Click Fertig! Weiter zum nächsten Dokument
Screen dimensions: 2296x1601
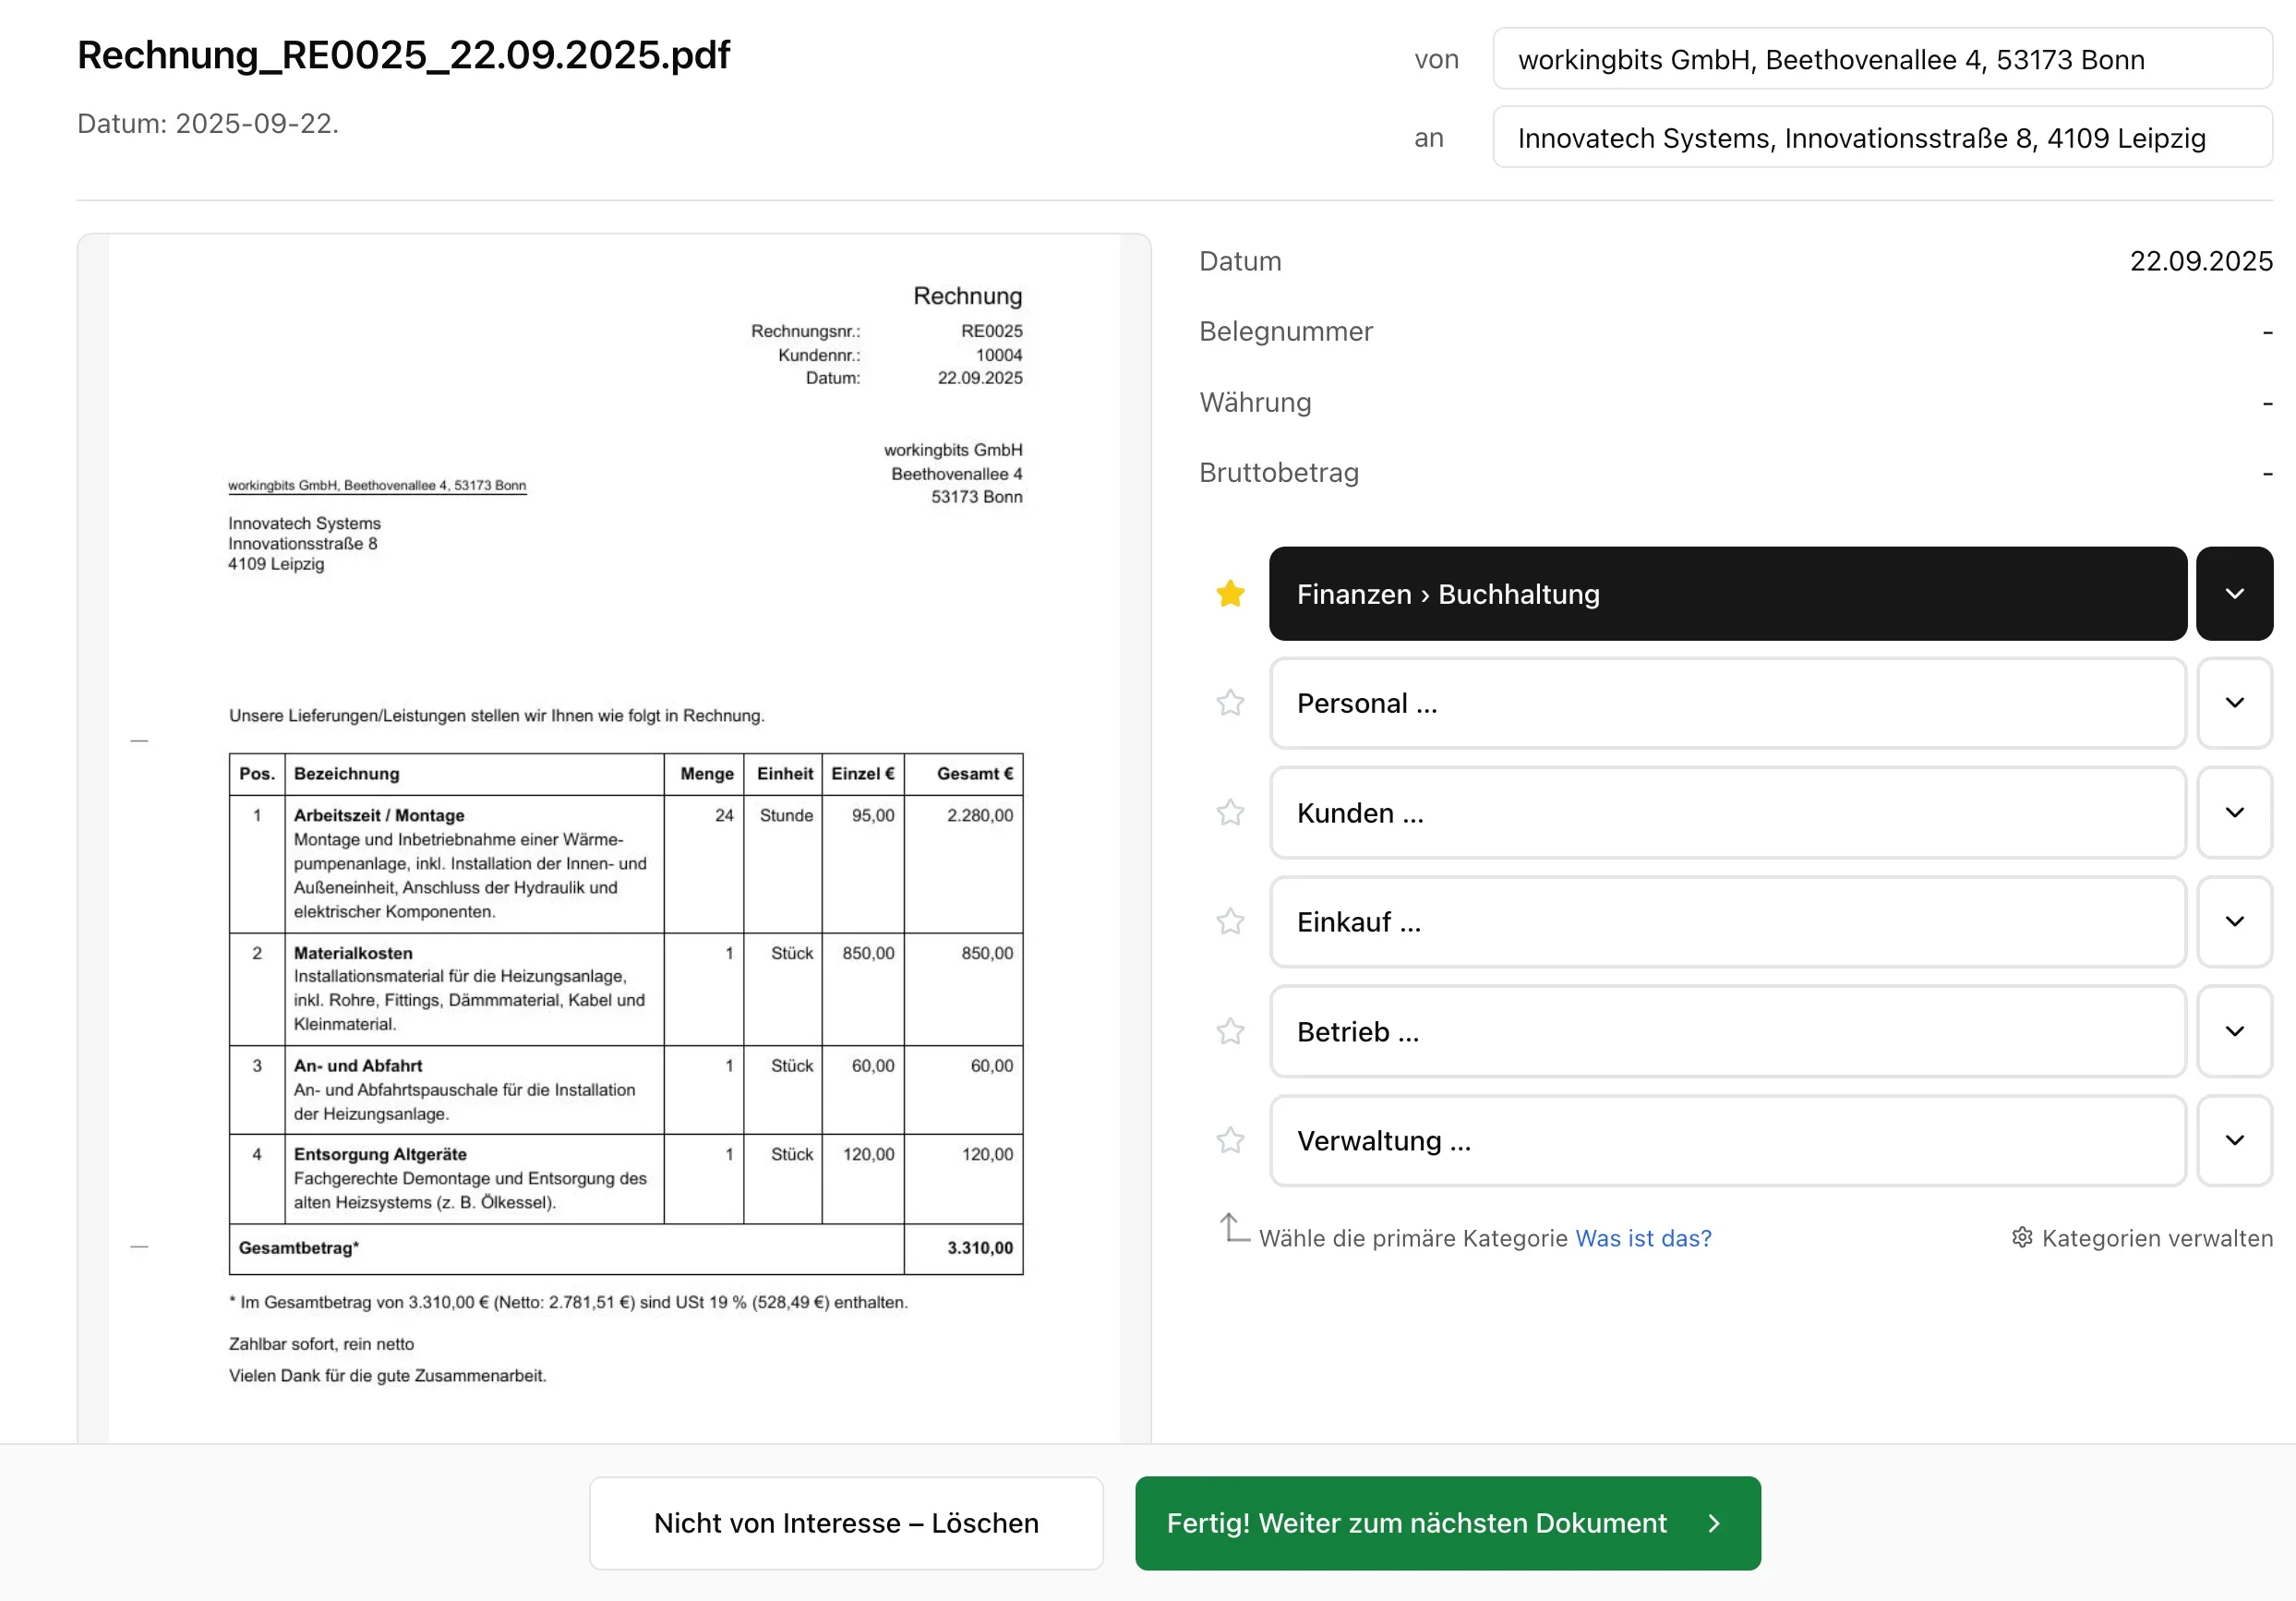[x=1416, y=1523]
